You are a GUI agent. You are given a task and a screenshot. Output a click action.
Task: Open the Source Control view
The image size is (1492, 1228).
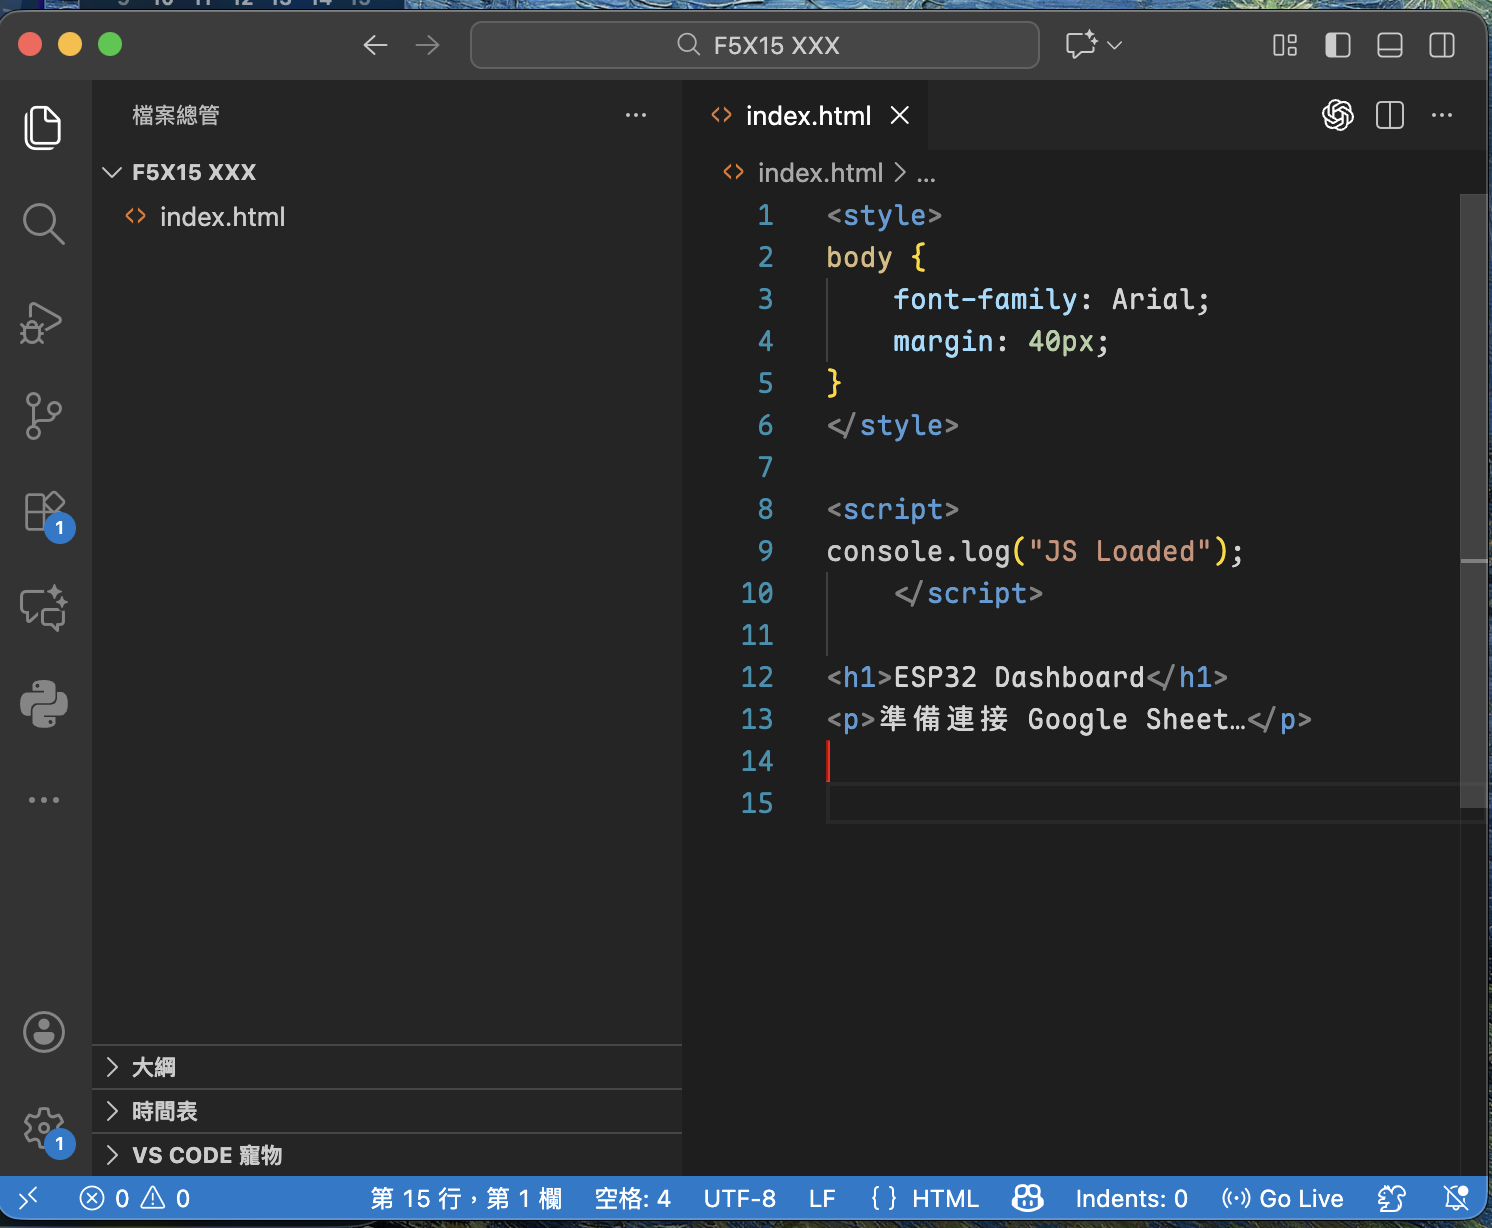click(x=43, y=416)
